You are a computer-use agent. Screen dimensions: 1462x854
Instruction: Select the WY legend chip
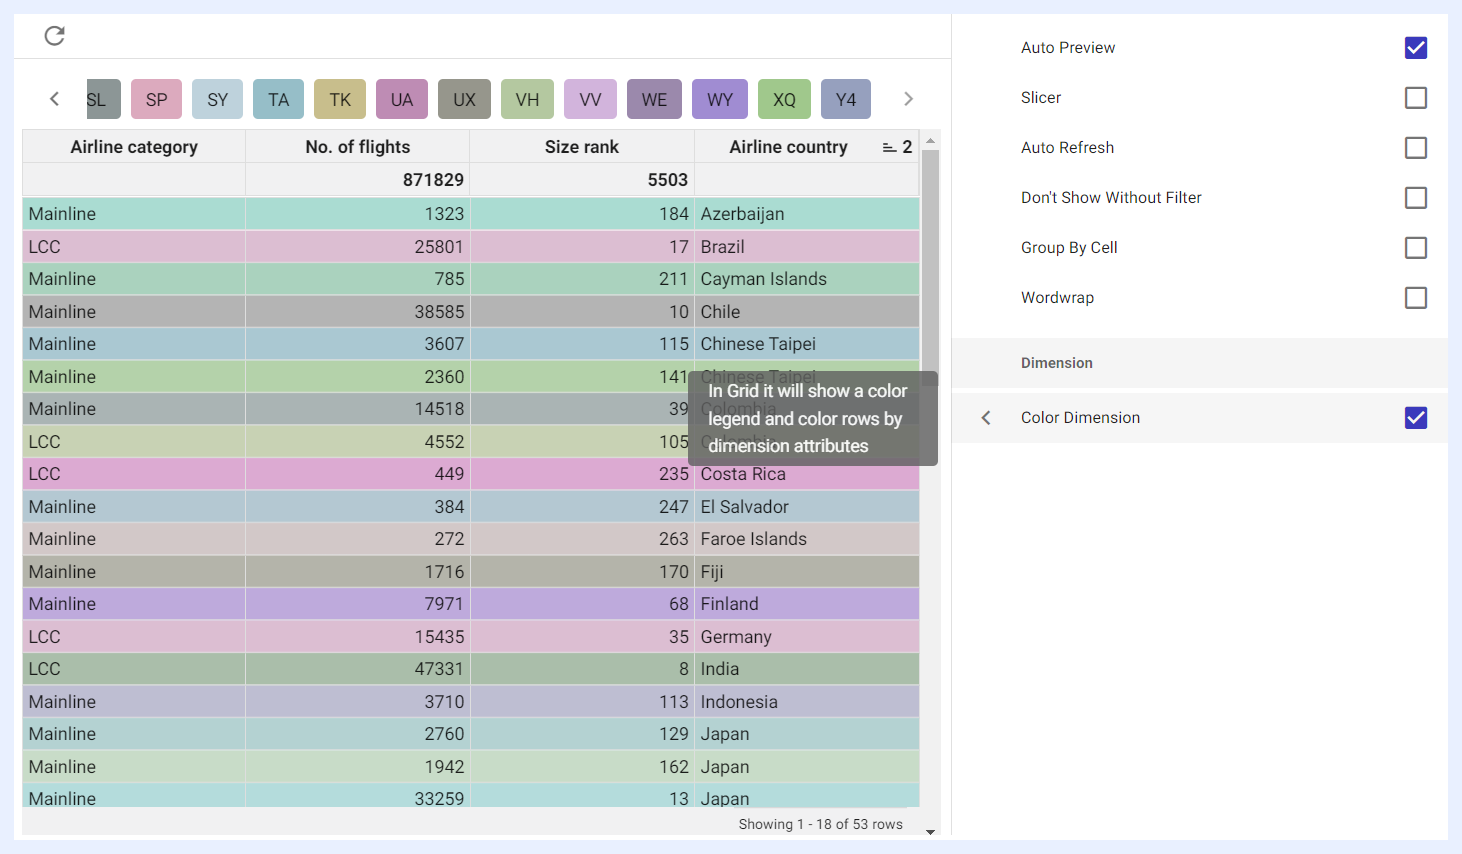tap(720, 99)
